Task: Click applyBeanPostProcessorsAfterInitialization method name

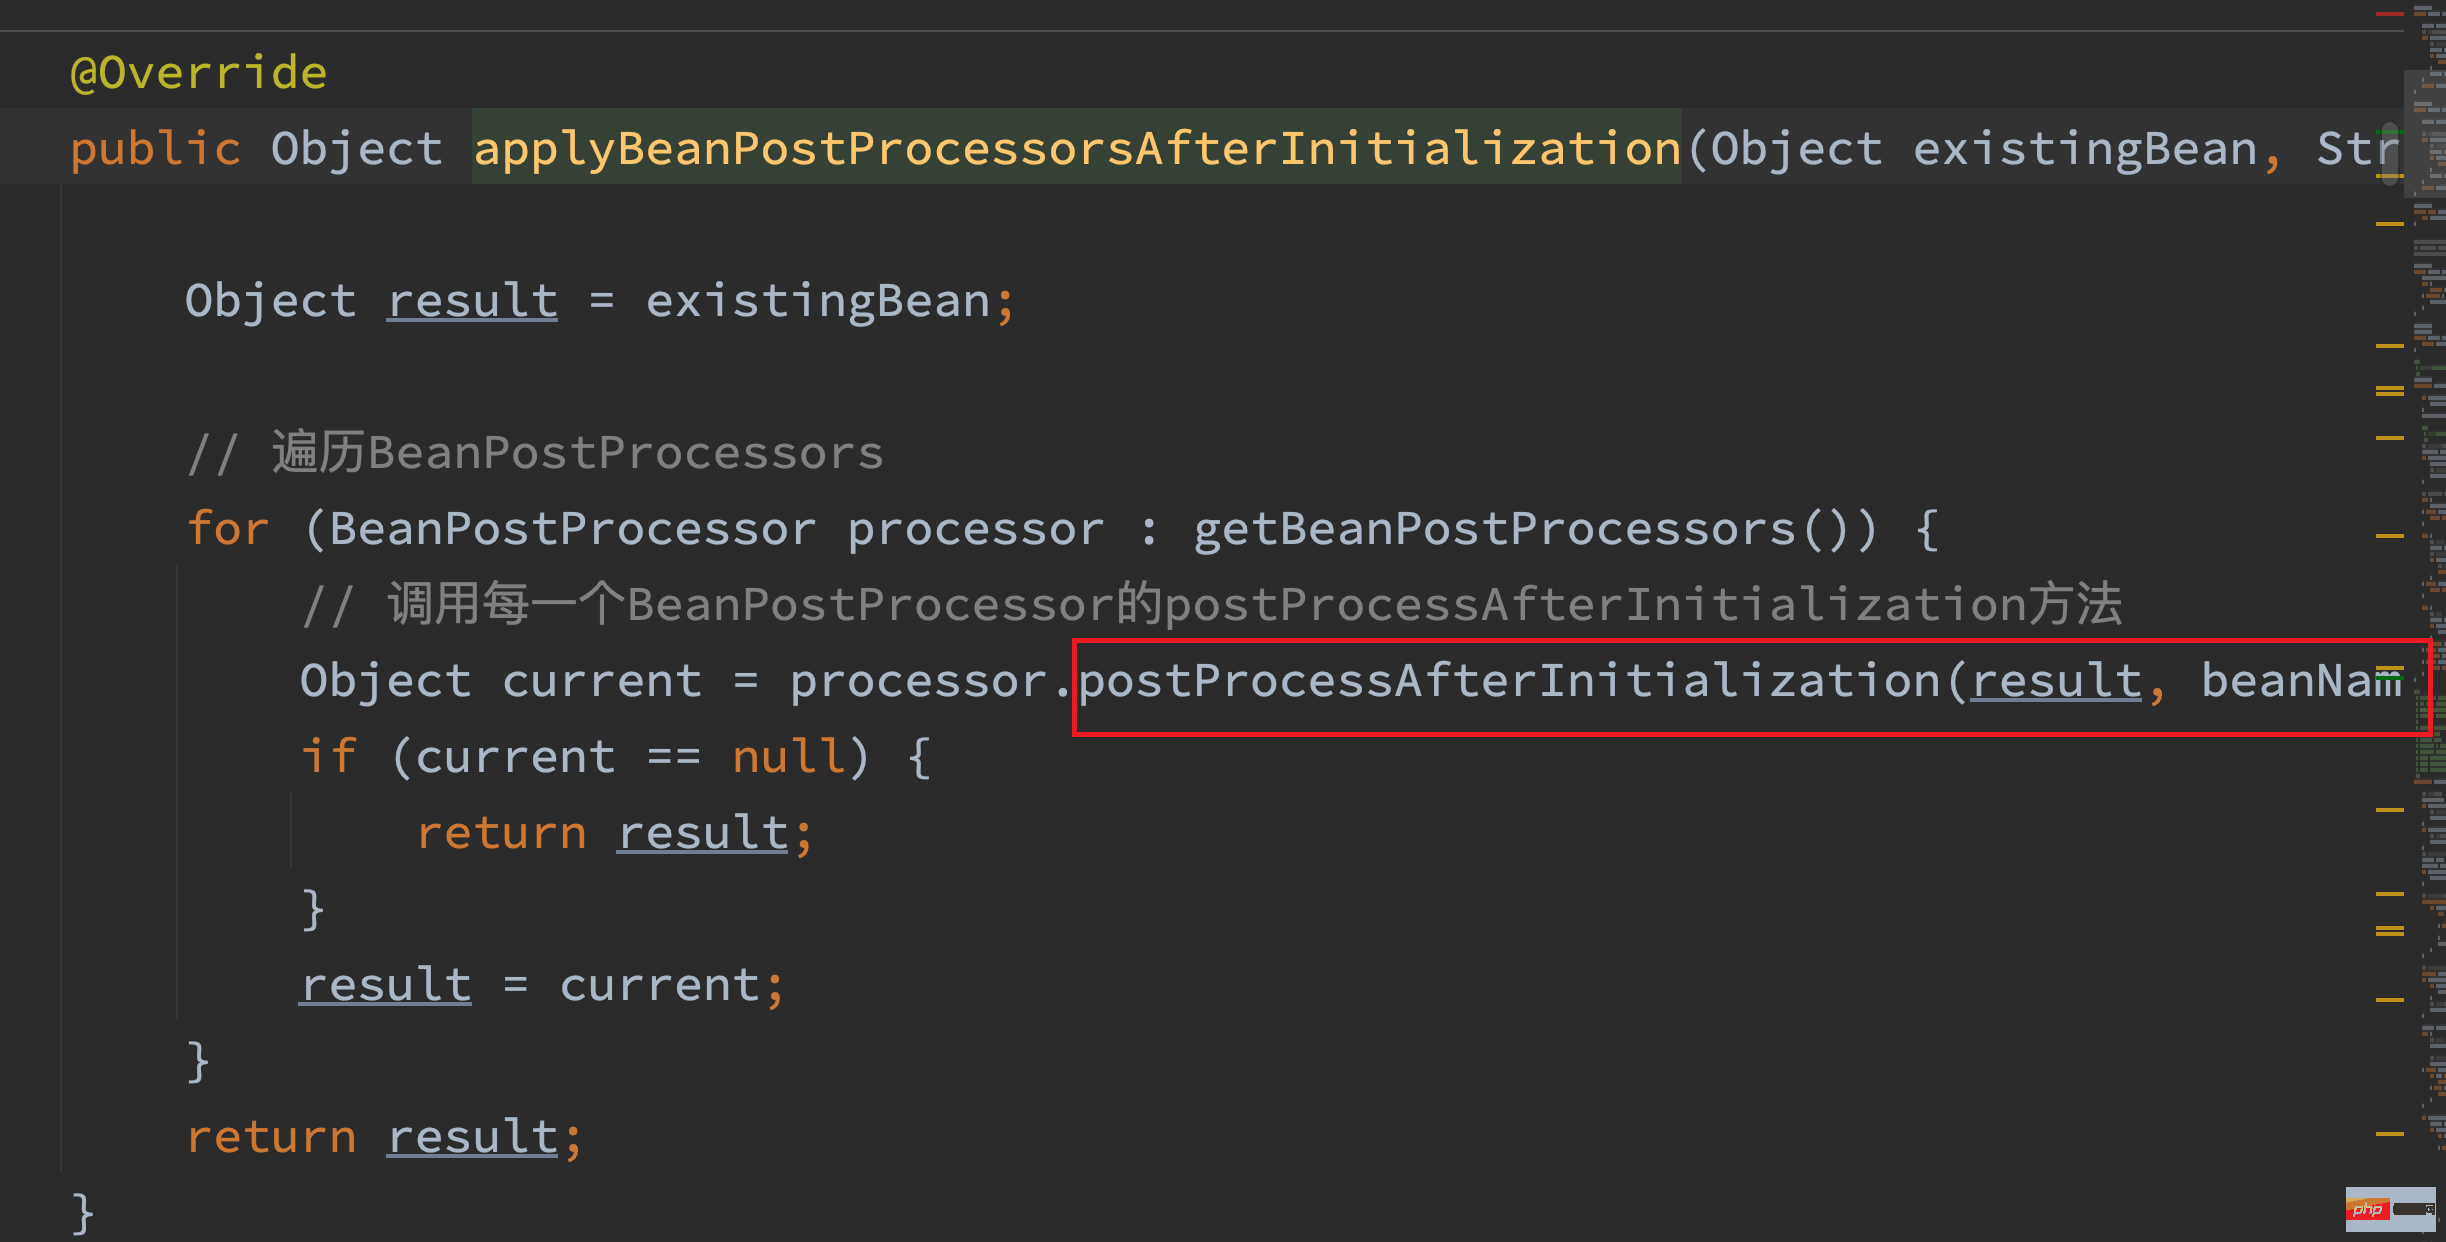Action: (1076, 148)
